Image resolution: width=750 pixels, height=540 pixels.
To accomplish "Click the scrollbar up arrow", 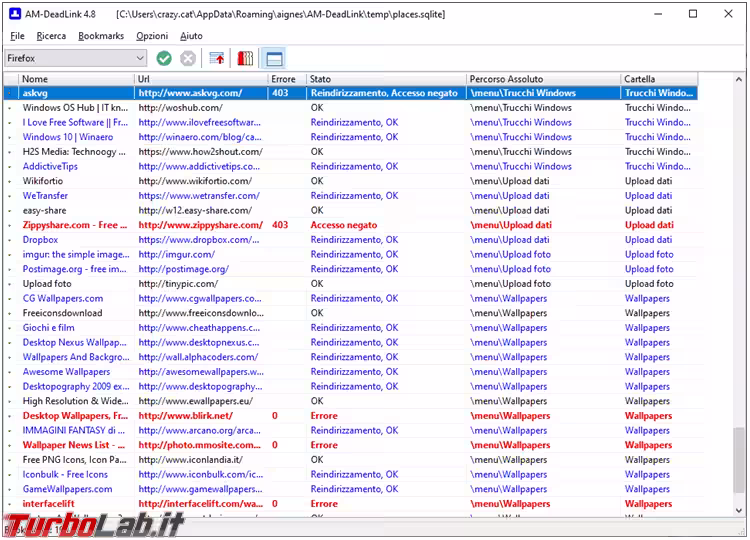I will click(x=739, y=79).
